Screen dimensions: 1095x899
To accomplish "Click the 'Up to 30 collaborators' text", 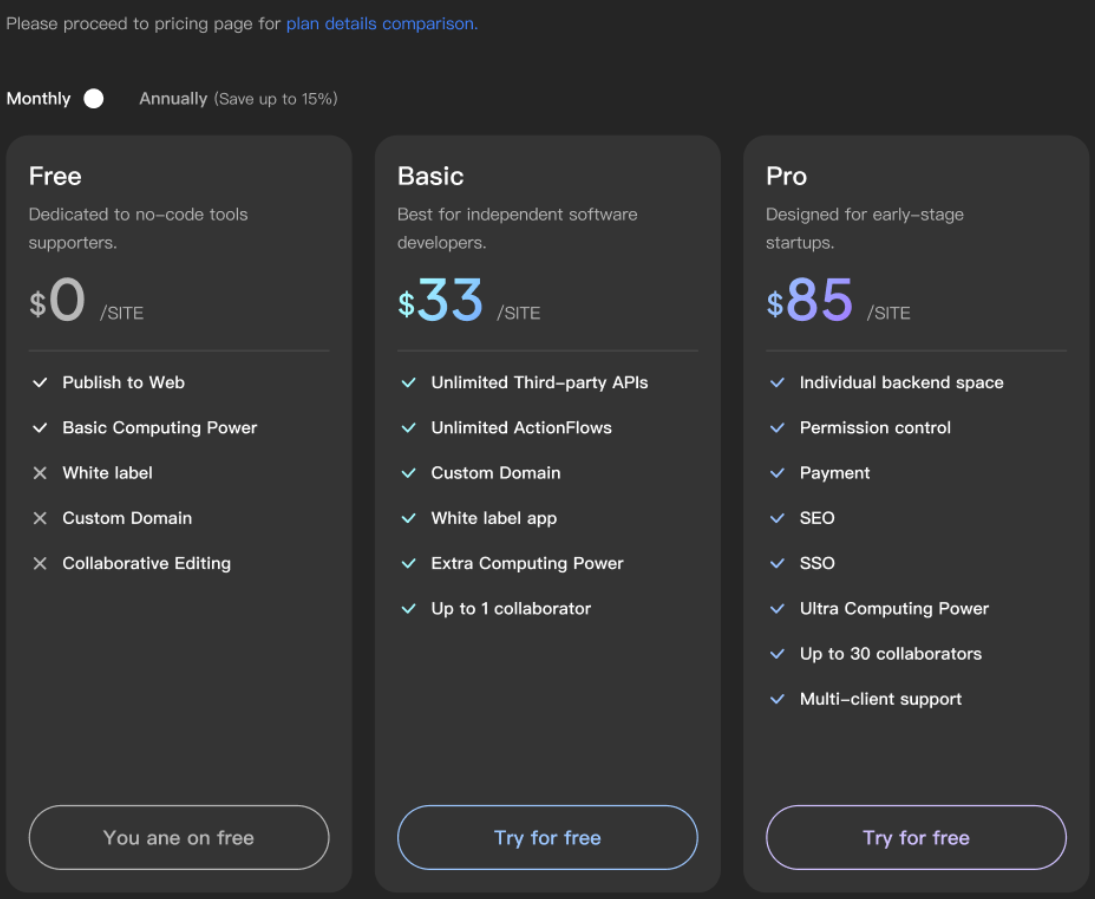I will tap(891, 654).
